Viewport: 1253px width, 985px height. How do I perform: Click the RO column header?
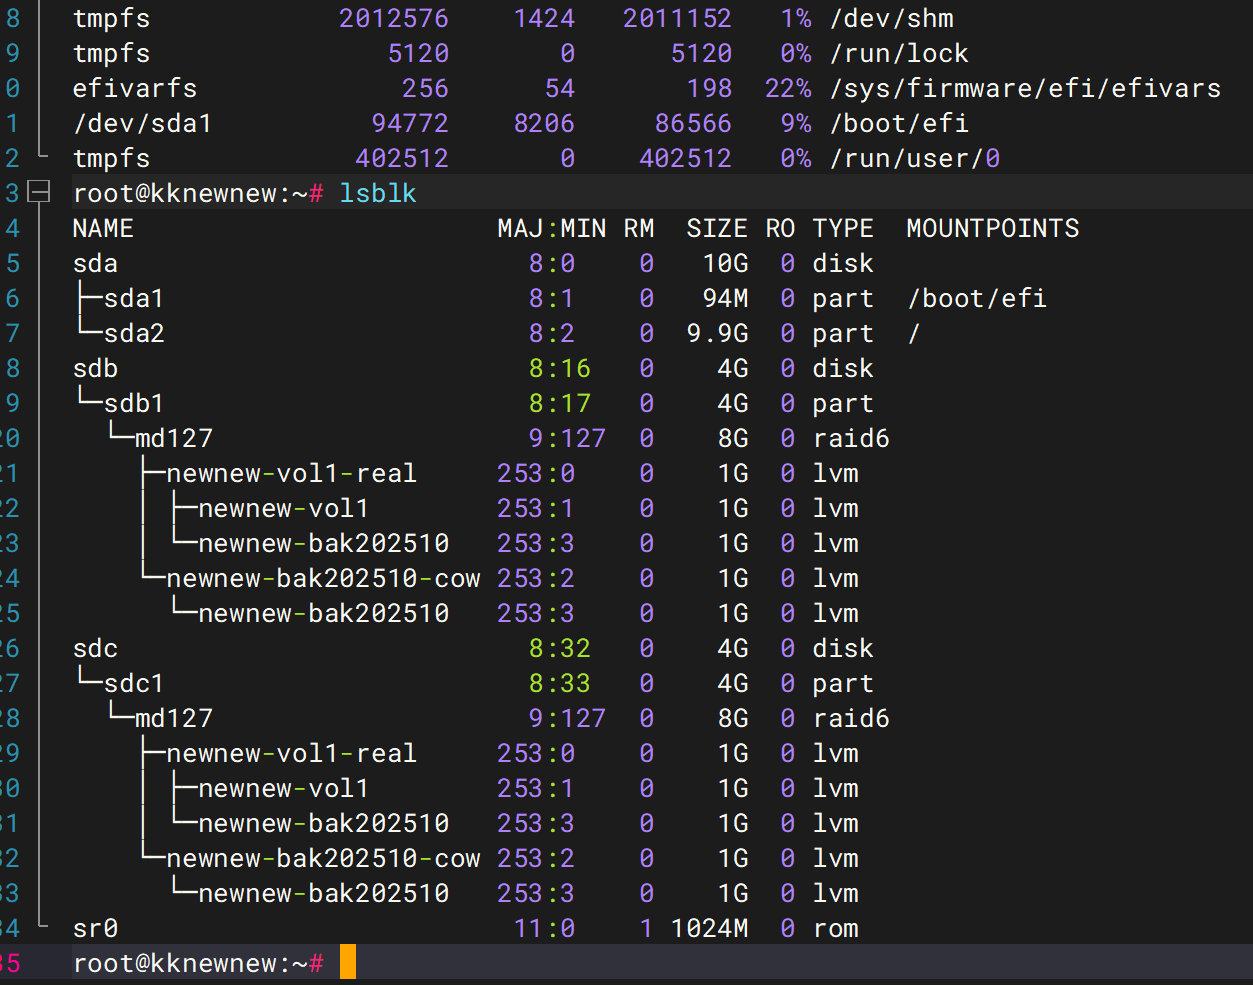[781, 228]
